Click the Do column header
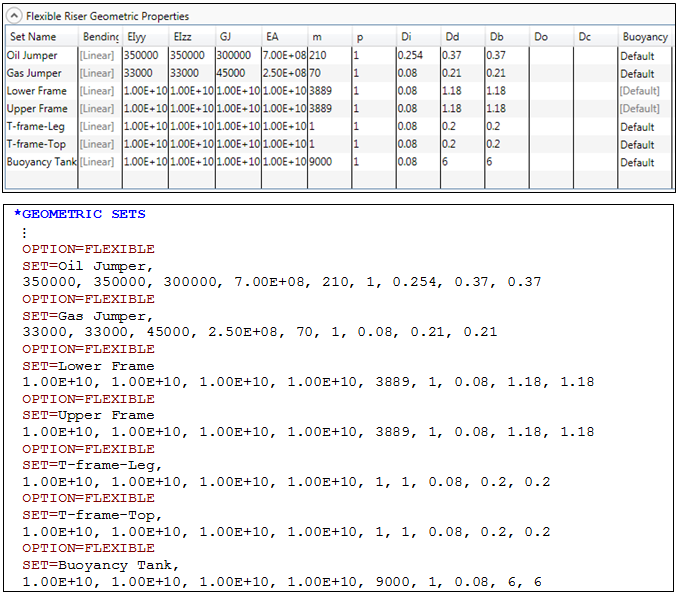The height and width of the screenshot is (595, 679). tap(551, 37)
